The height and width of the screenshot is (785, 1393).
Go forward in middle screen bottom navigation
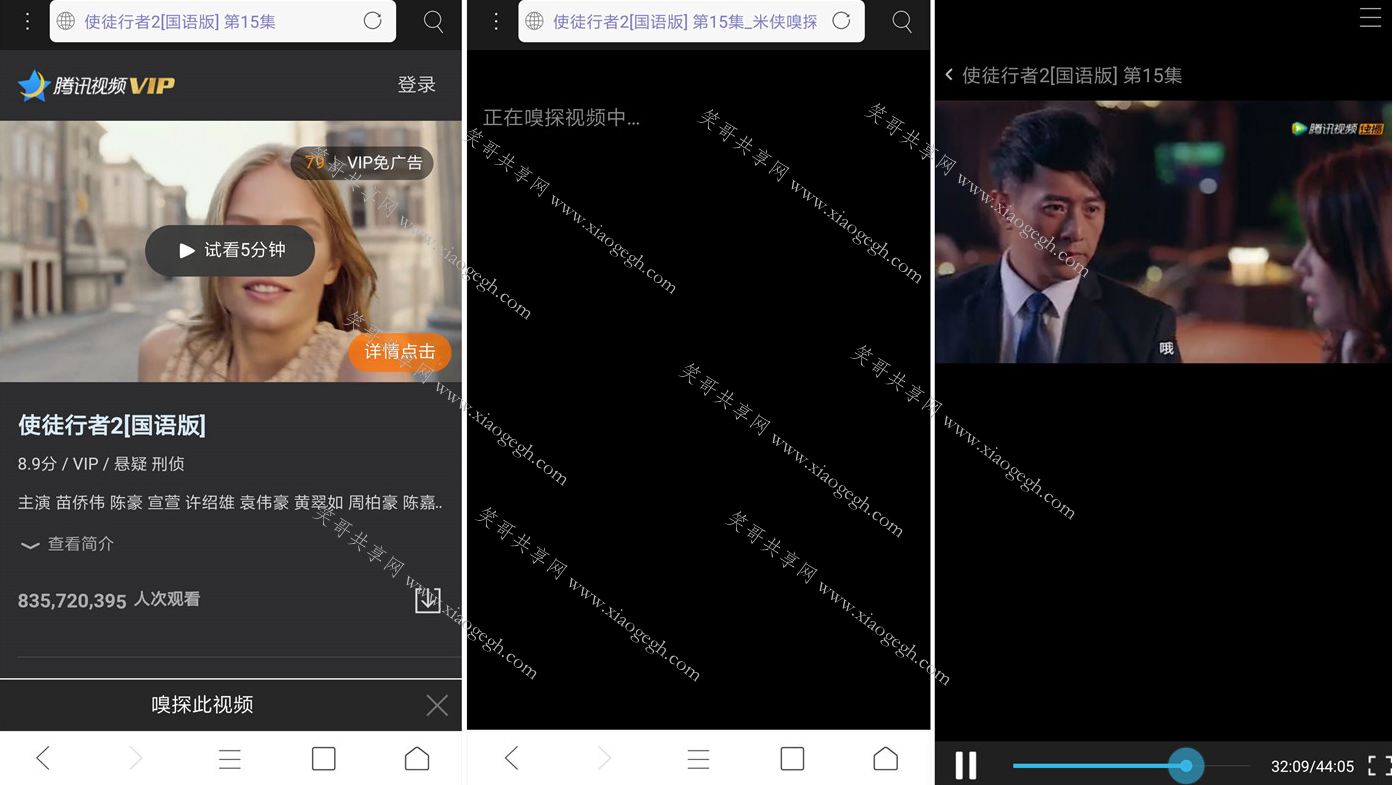click(x=605, y=758)
